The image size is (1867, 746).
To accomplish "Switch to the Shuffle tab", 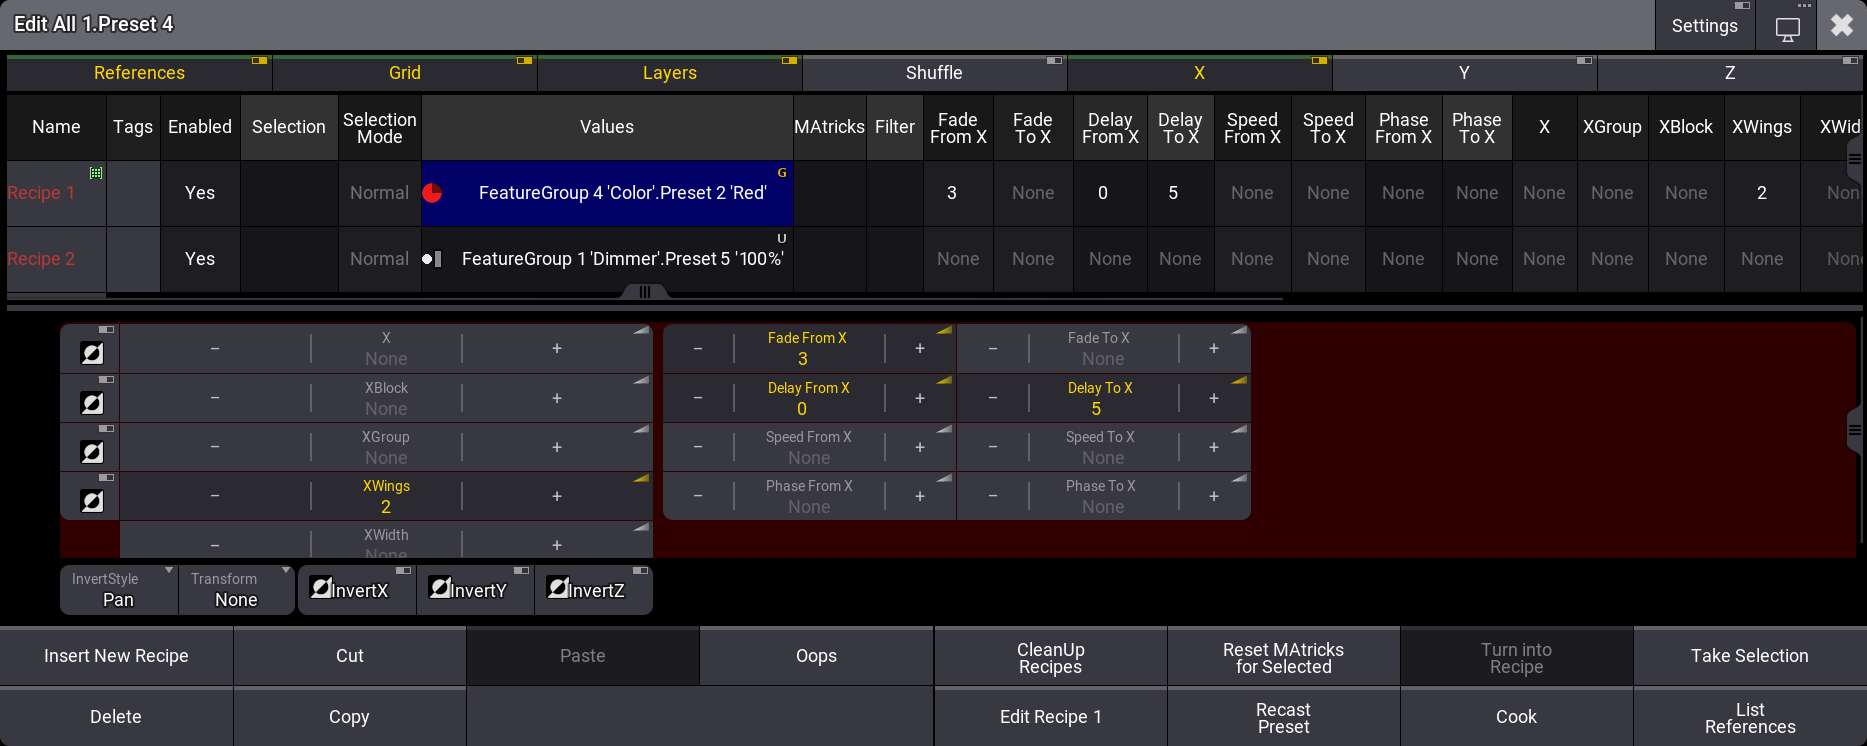I will [x=934, y=73].
